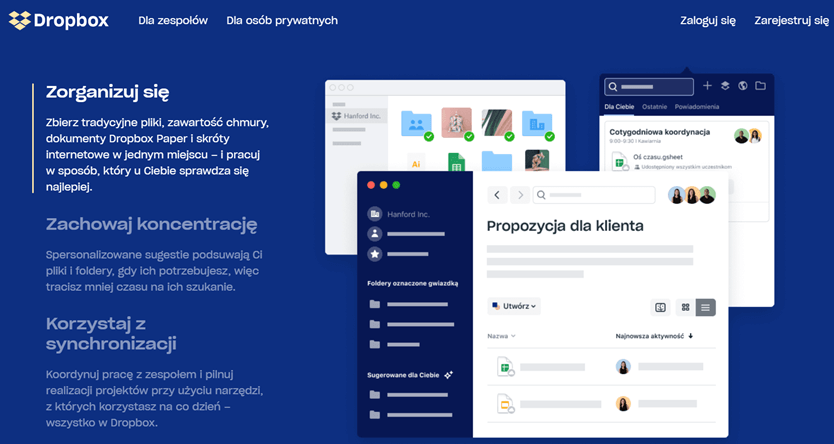Select the Zachowaj koncentrację section heading

[x=152, y=224]
